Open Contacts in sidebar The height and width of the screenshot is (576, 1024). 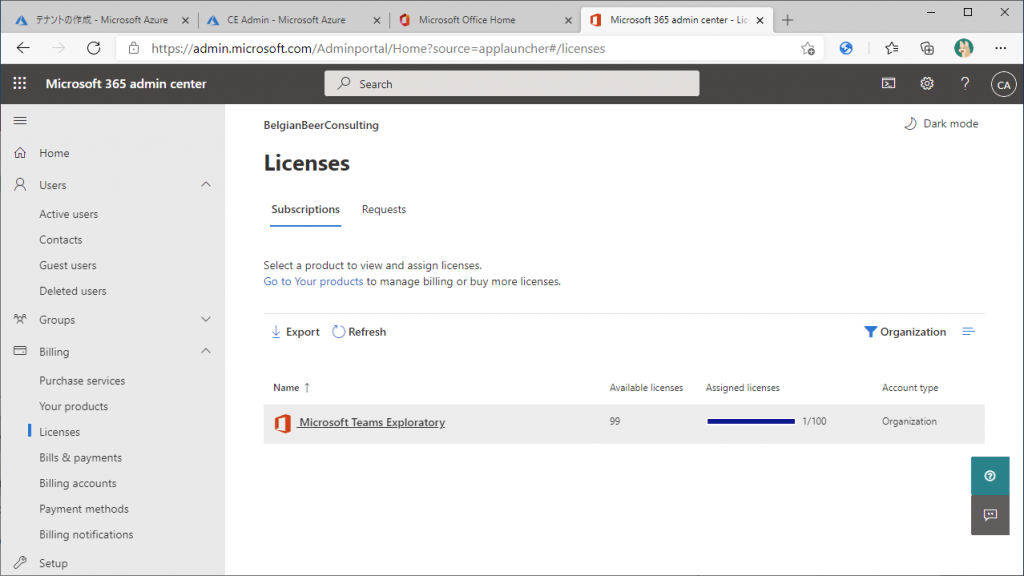pyautogui.click(x=61, y=240)
